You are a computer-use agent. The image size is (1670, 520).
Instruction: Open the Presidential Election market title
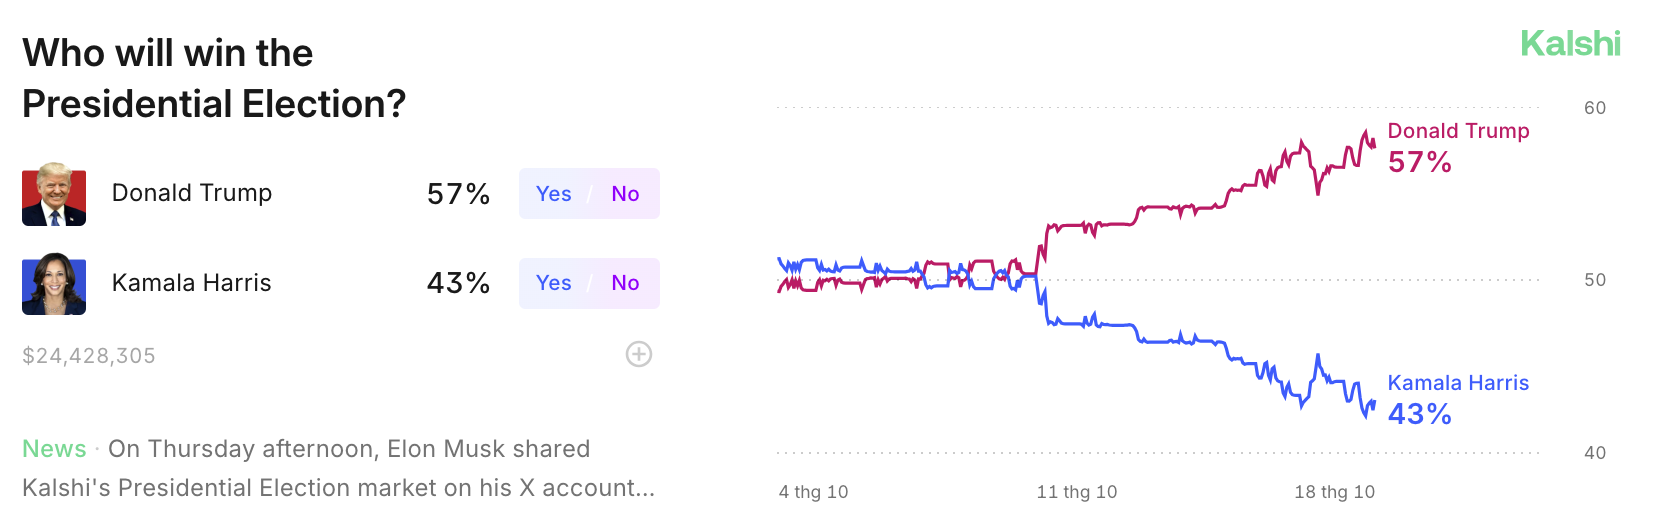click(x=214, y=78)
